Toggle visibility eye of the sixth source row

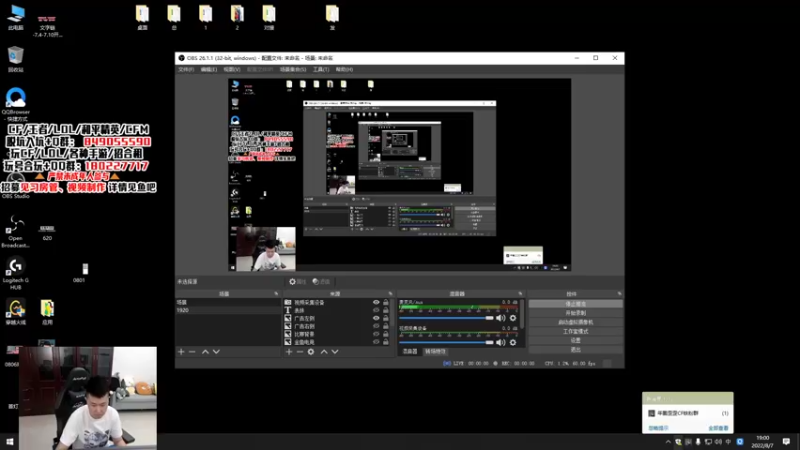click(x=376, y=342)
